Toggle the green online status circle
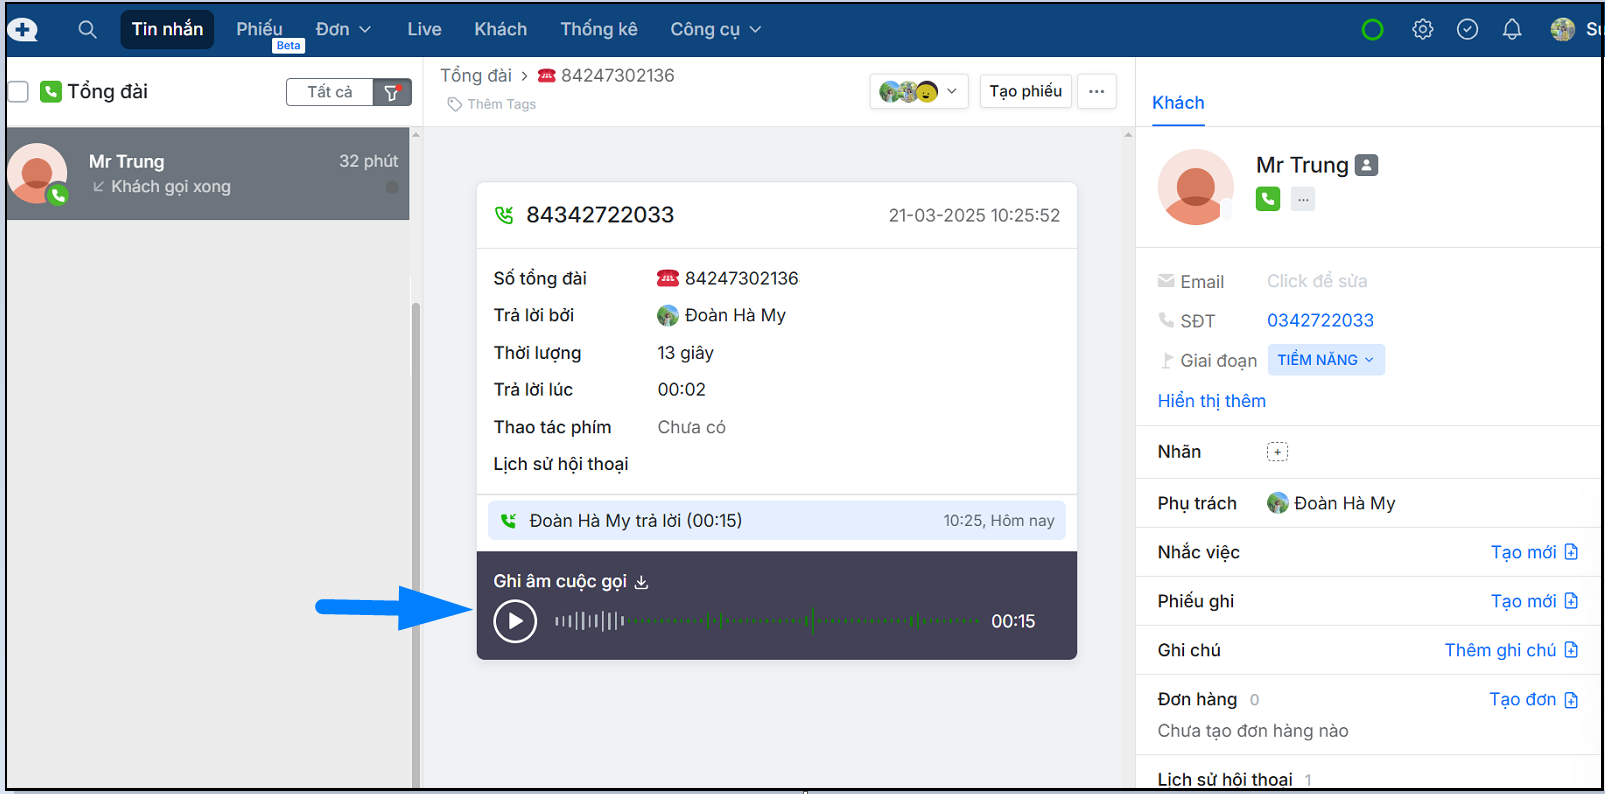 pyautogui.click(x=1372, y=30)
